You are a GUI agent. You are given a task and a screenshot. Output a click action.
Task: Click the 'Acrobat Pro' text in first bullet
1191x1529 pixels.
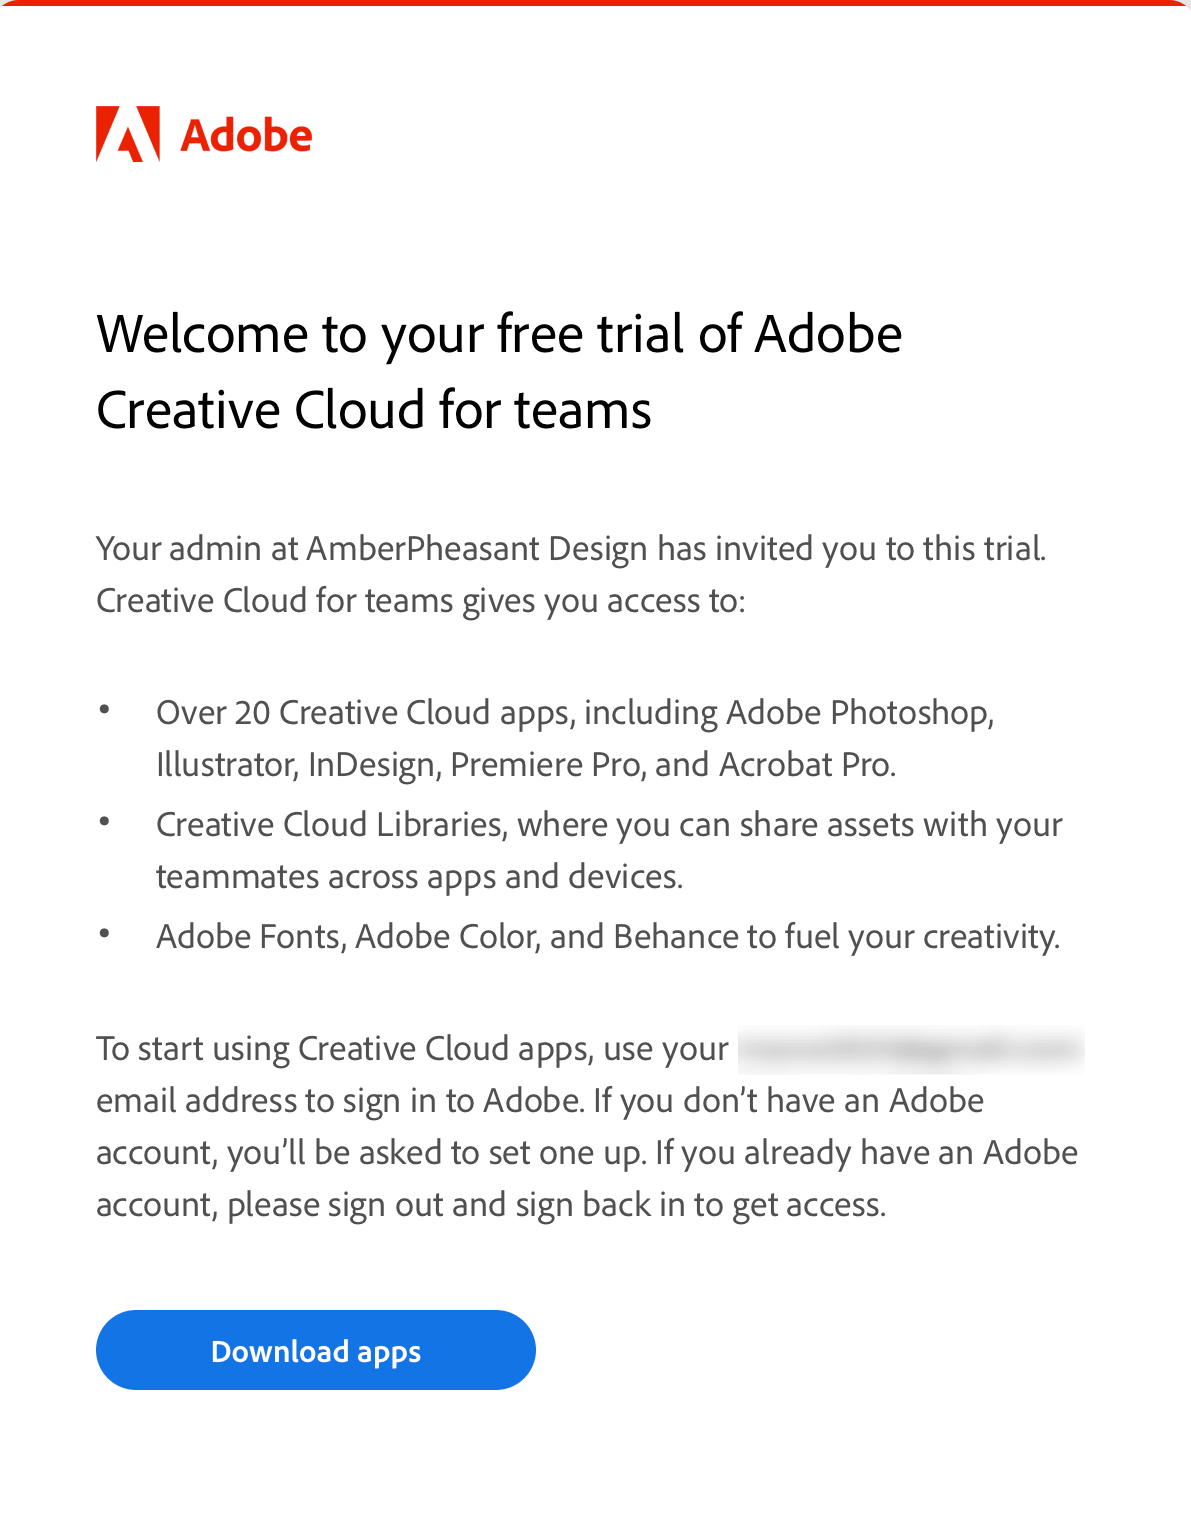(x=807, y=765)
